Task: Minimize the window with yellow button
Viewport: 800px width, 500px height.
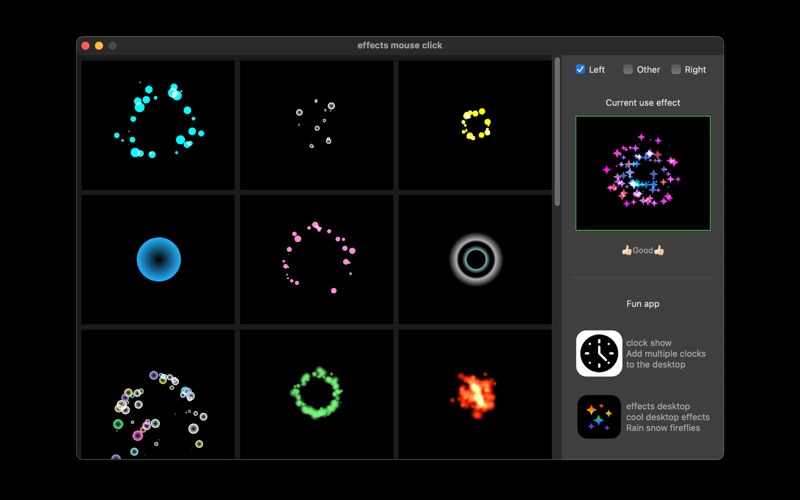Action: click(x=99, y=46)
